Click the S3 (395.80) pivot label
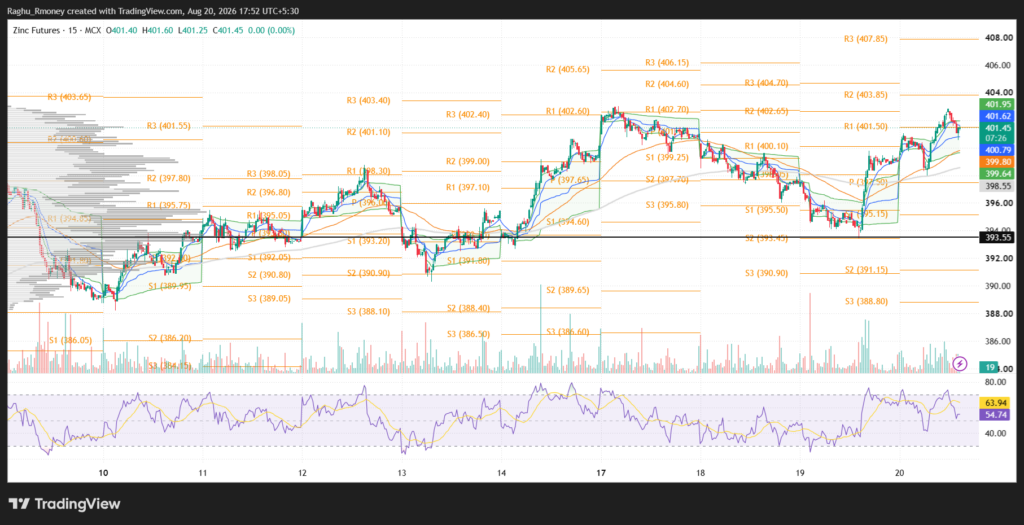The image size is (1024, 525). (667, 205)
